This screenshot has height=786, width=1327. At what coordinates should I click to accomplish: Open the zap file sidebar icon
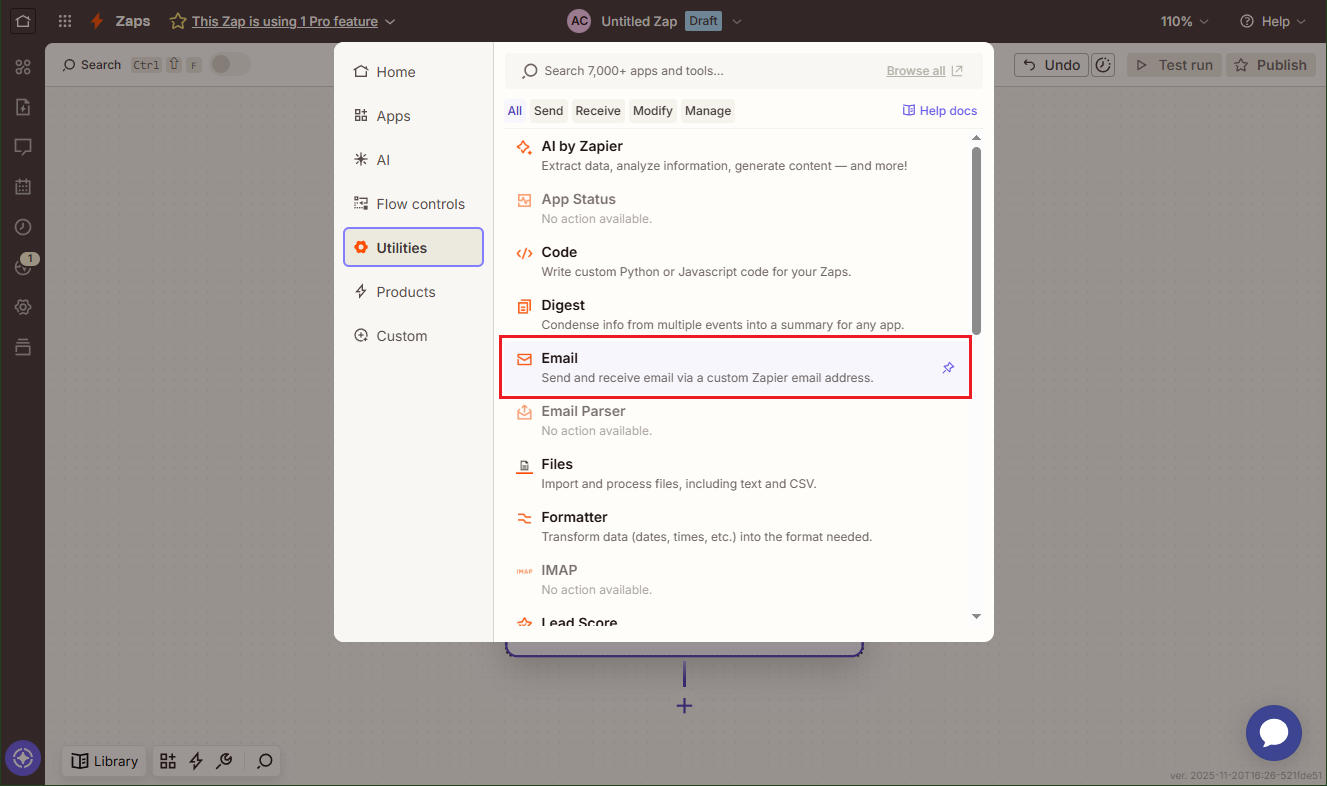pos(23,107)
